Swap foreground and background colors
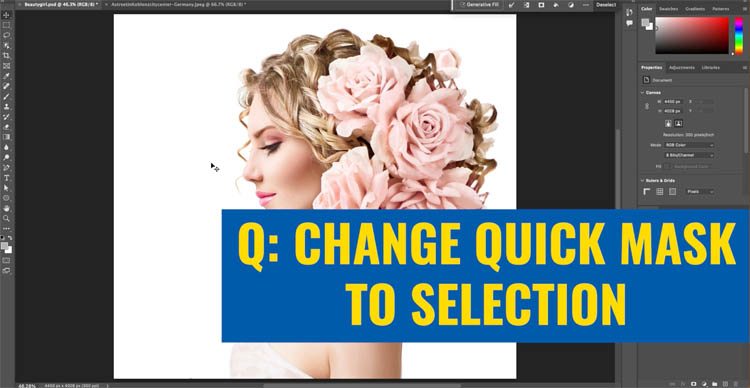This screenshot has width=750, height=388. 10,237
